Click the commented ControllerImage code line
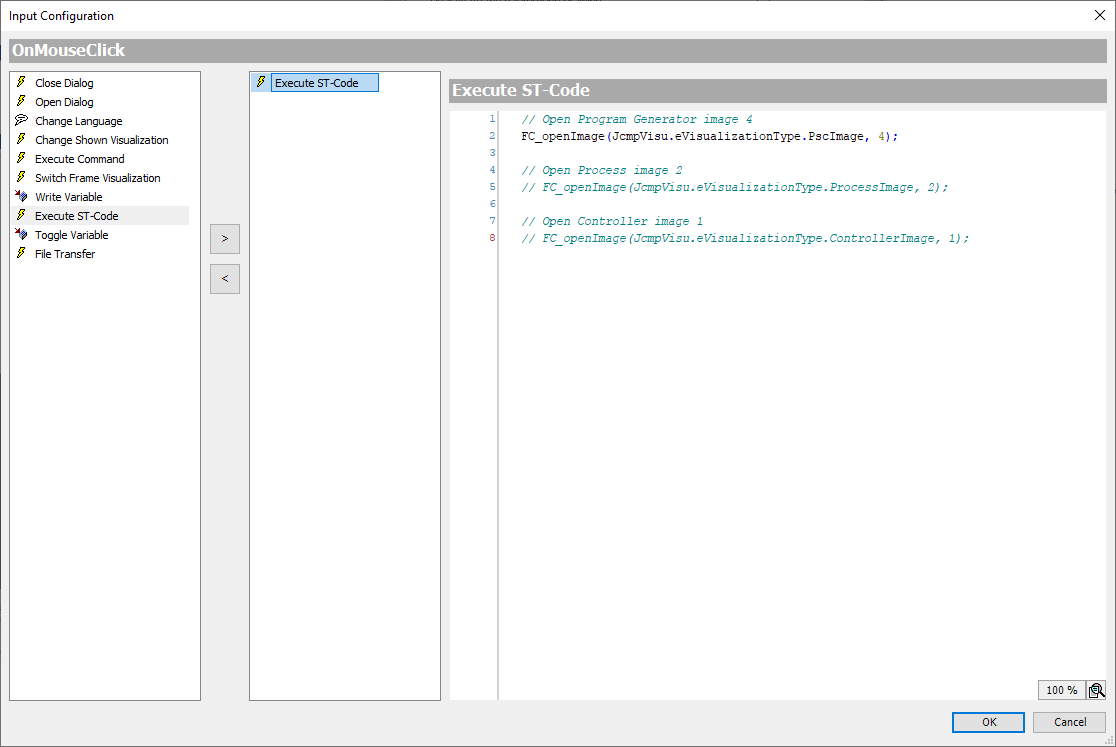Screen dimensions: 1116x747 point(745,238)
